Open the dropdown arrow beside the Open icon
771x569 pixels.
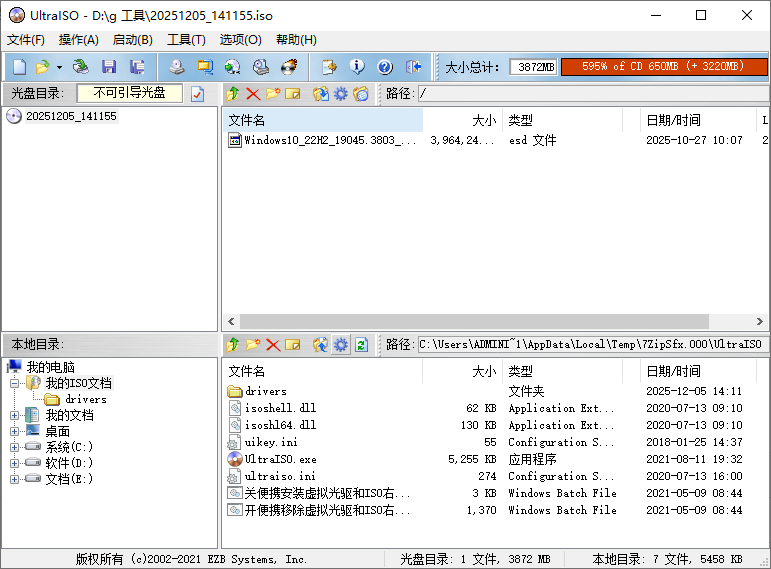click(x=59, y=67)
